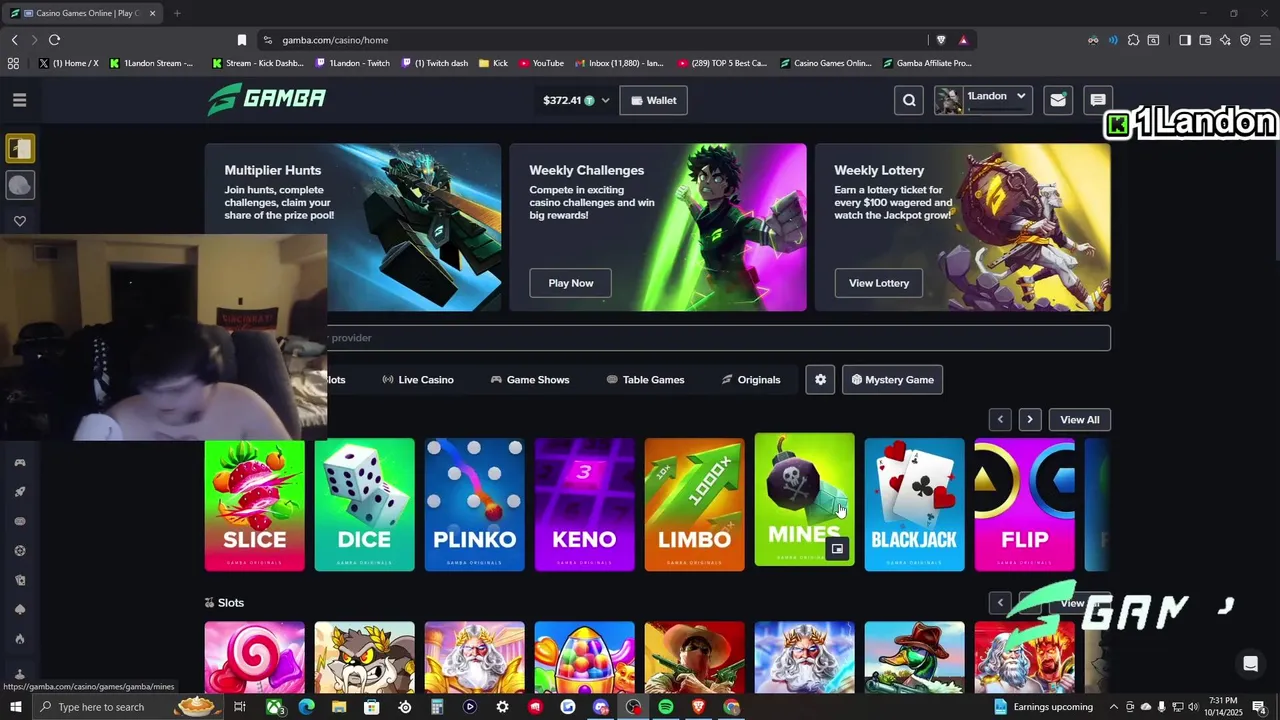This screenshot has height=720, width=1280.
Task: Open the Kick bookmarks folder
Action: [x=493, y=63]
